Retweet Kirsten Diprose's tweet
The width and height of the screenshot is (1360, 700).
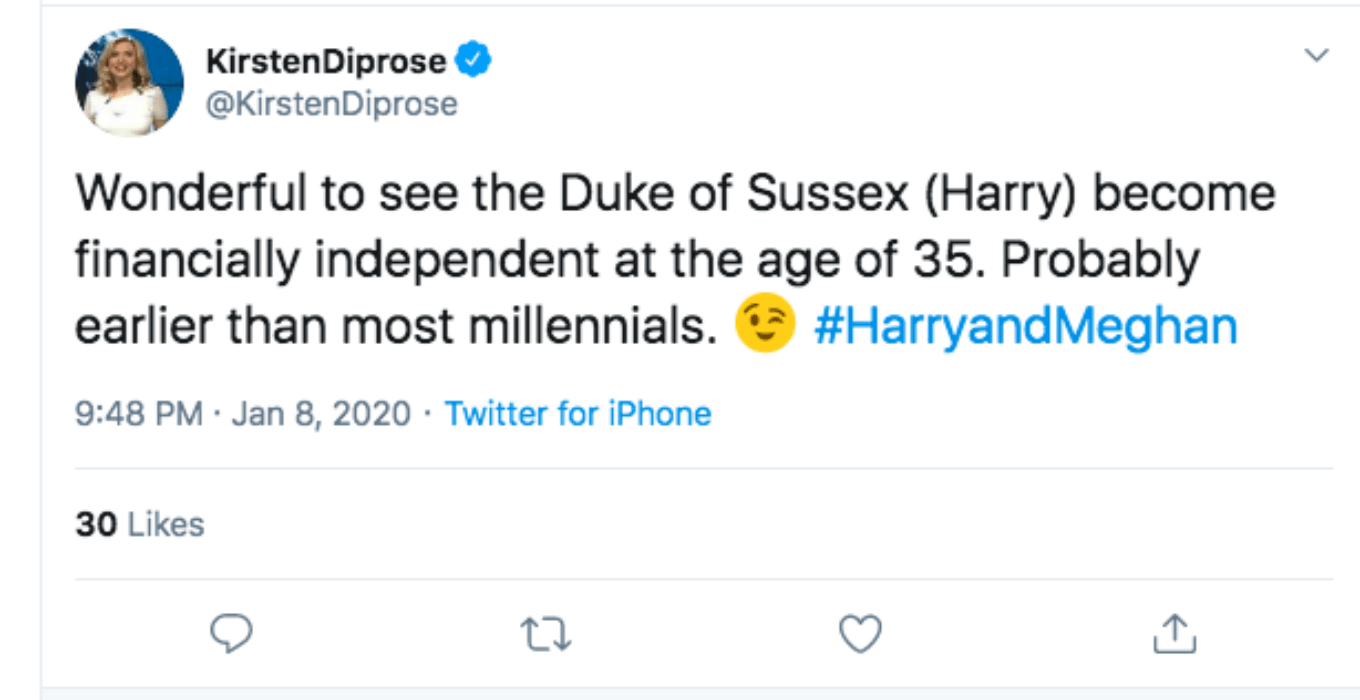pos(546,633)
